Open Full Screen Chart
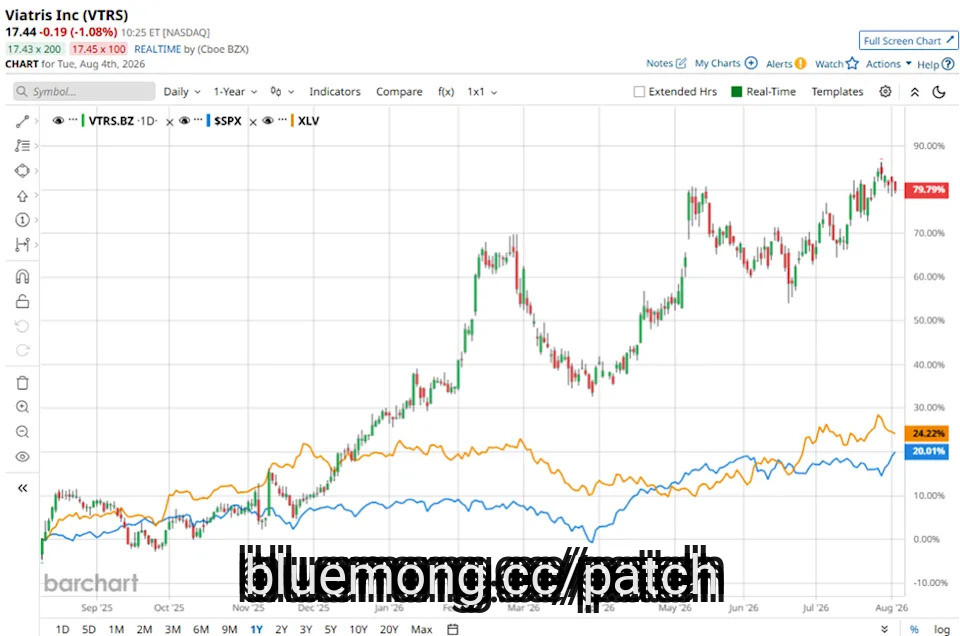Image resolution: width=960 pixels, height=636 pixels. 909,40
